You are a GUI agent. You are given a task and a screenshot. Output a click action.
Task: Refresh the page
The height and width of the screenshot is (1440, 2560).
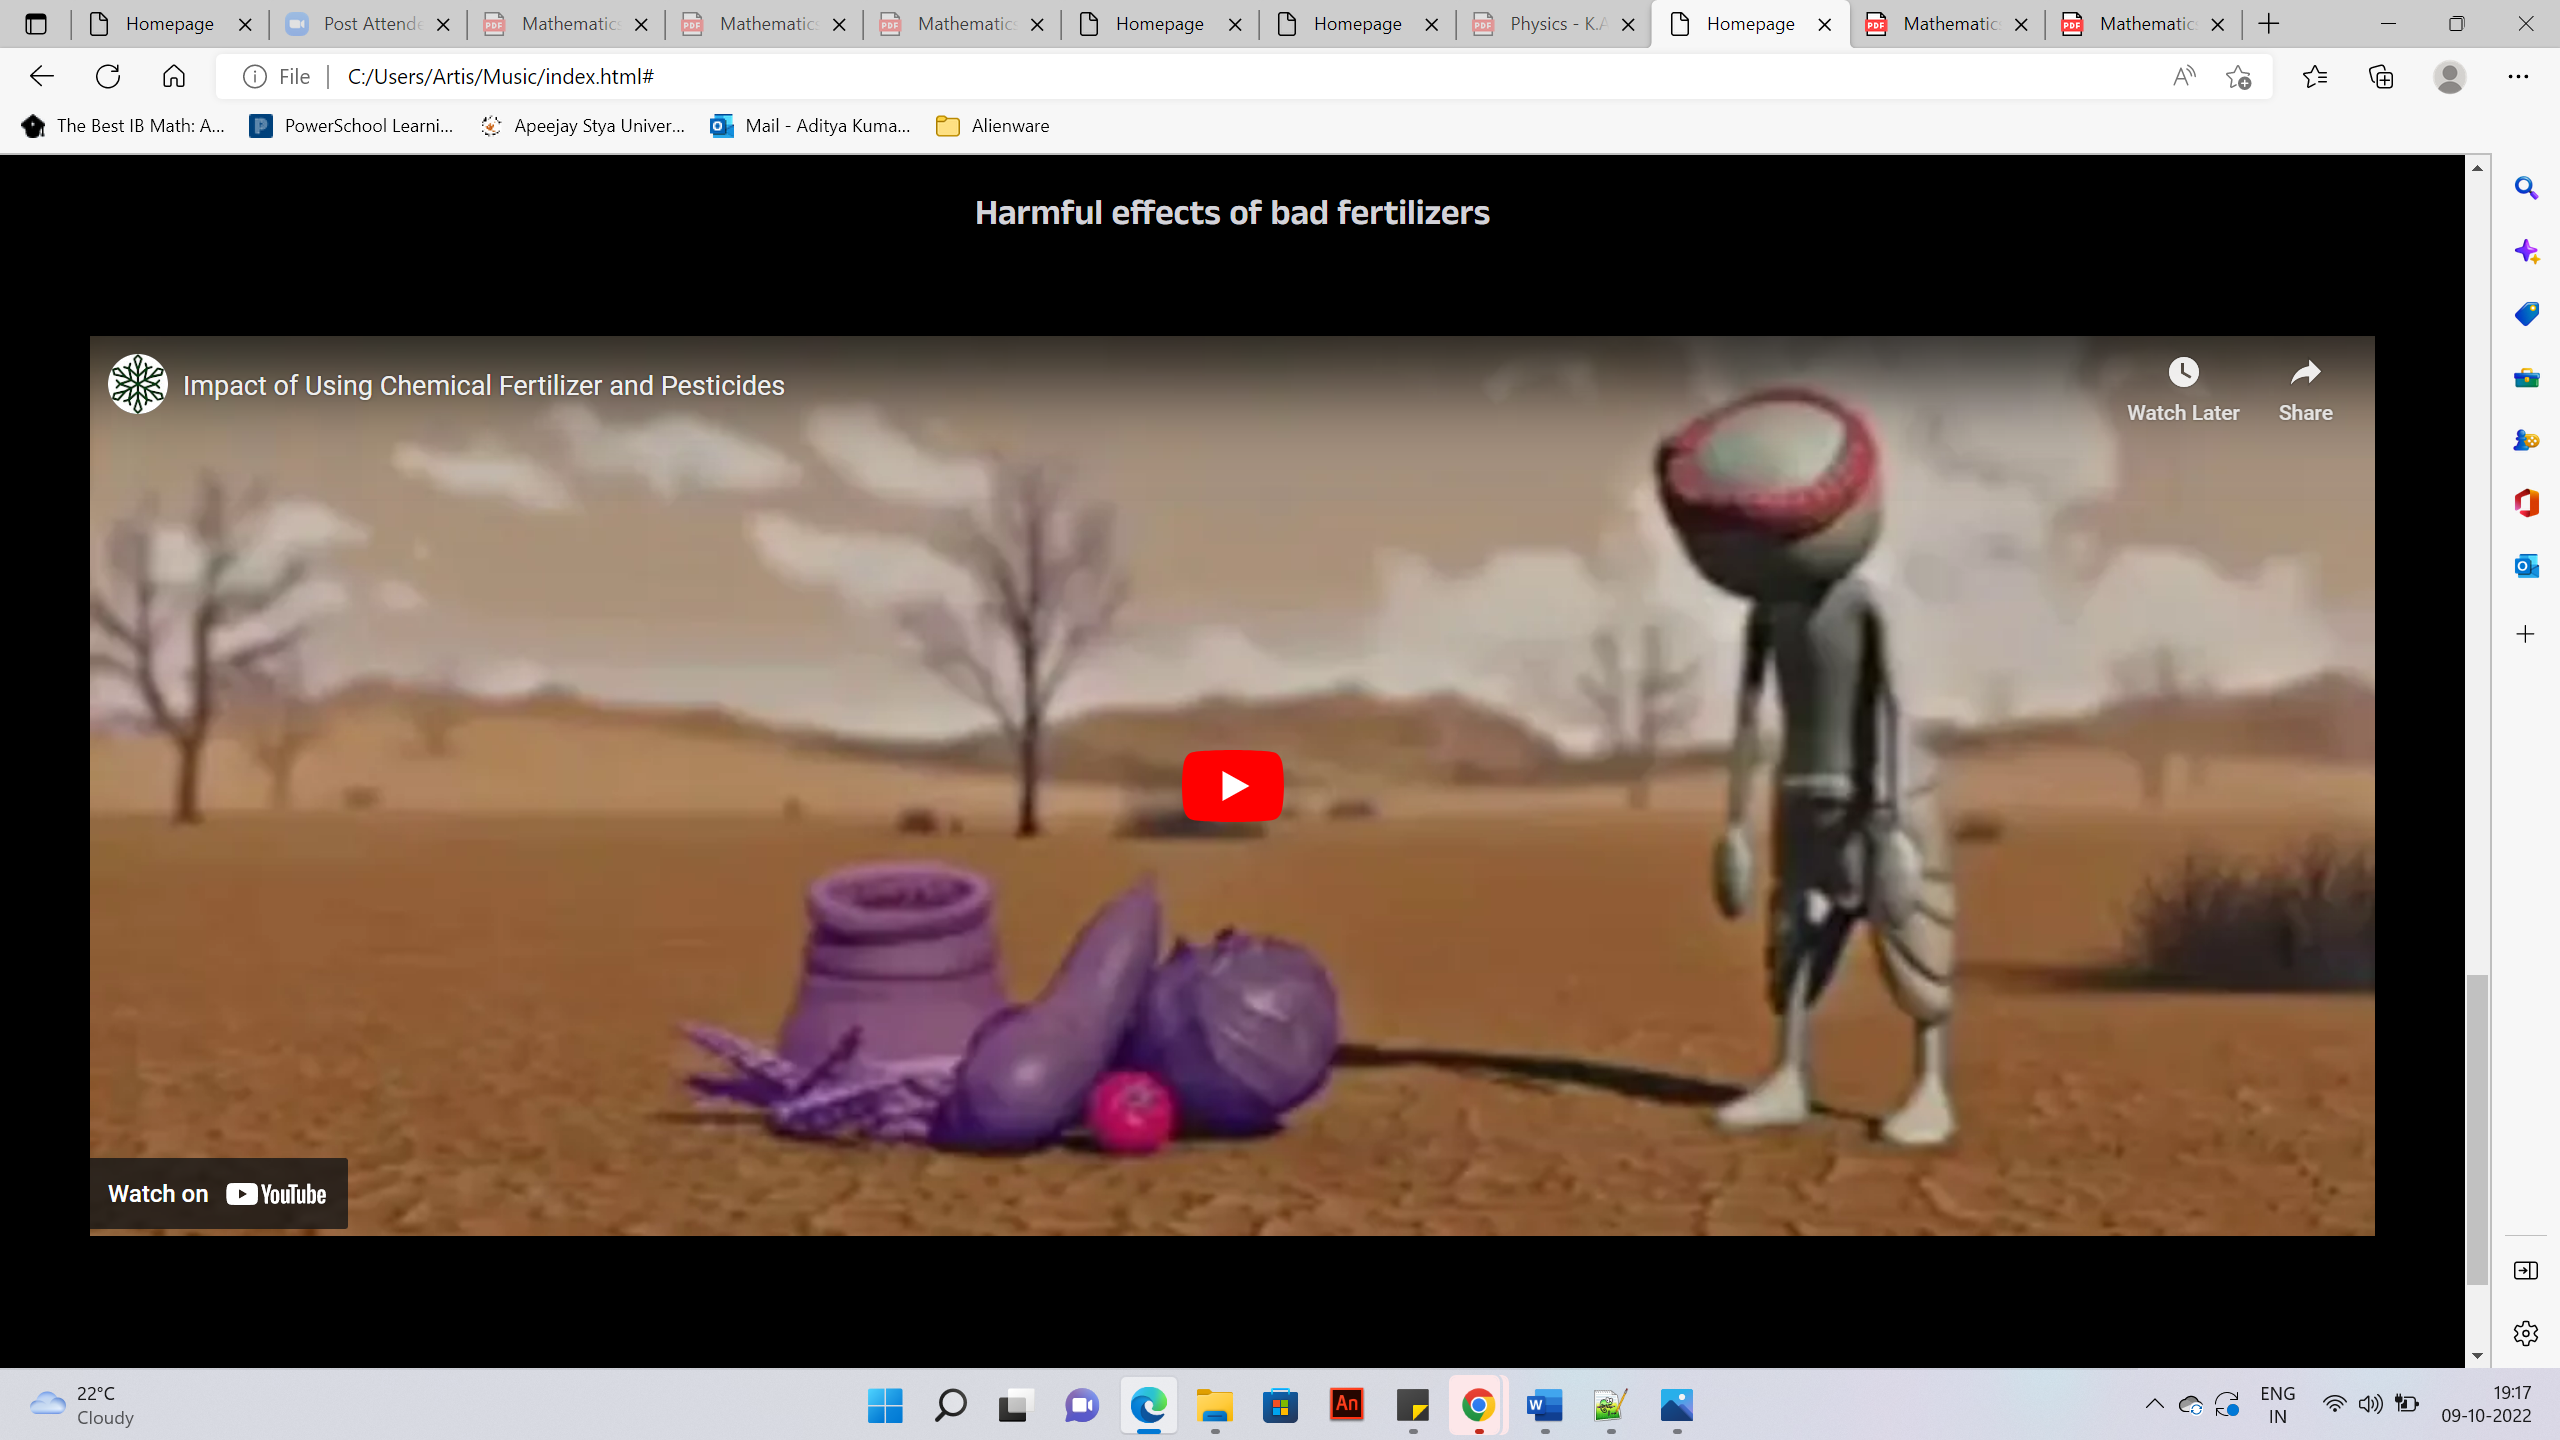pyautogui.click(x=108, y=77)
